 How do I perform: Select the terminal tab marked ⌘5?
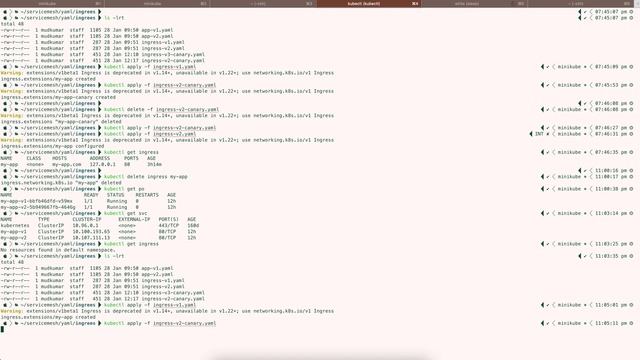point(474,4)
